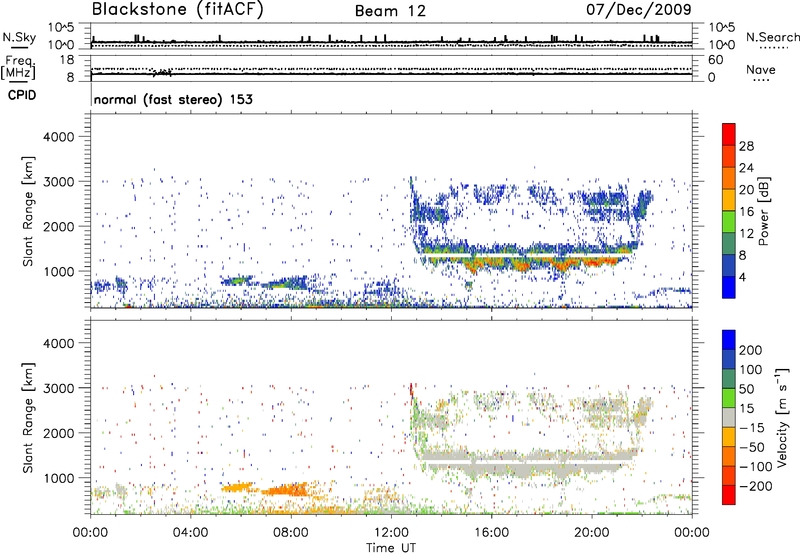Click 'normal (fast stereo) 153' text

173,99
